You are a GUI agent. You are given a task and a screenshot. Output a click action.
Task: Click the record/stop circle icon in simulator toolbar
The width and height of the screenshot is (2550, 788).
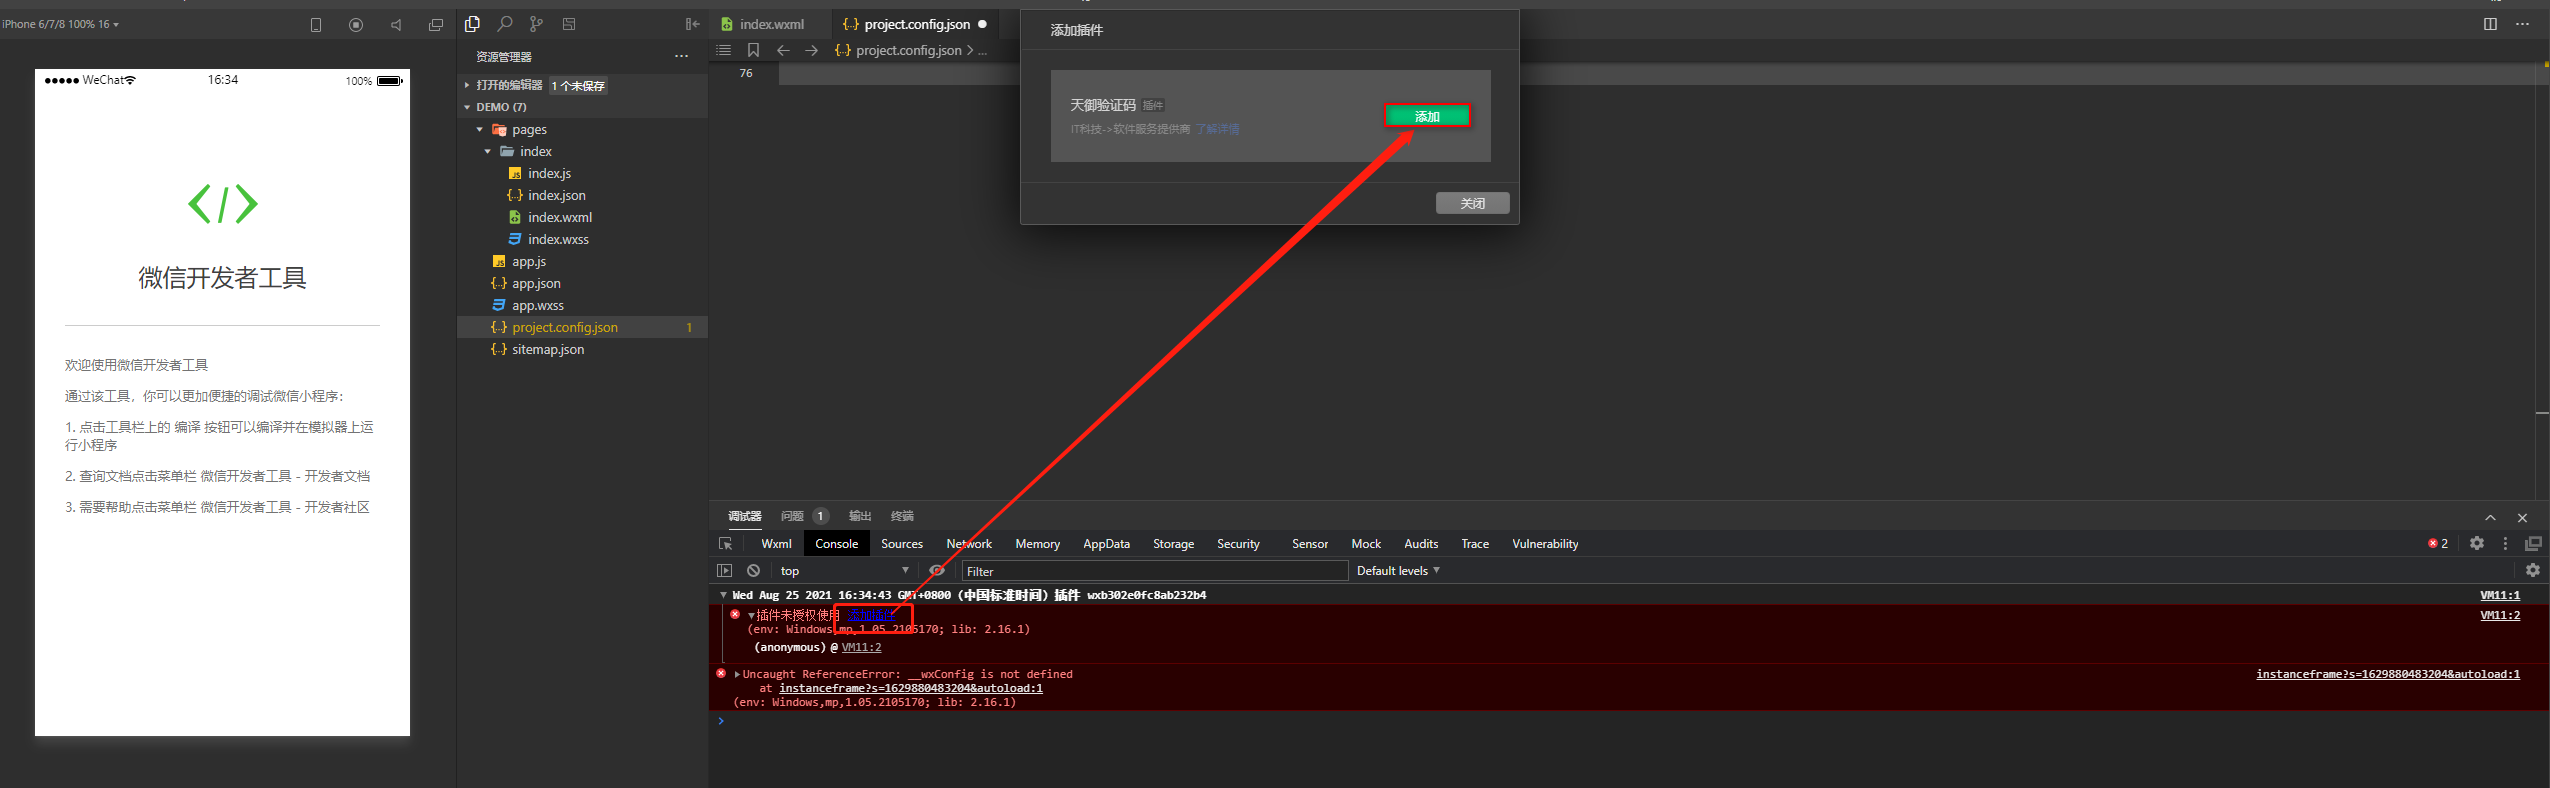coord(356,25)
